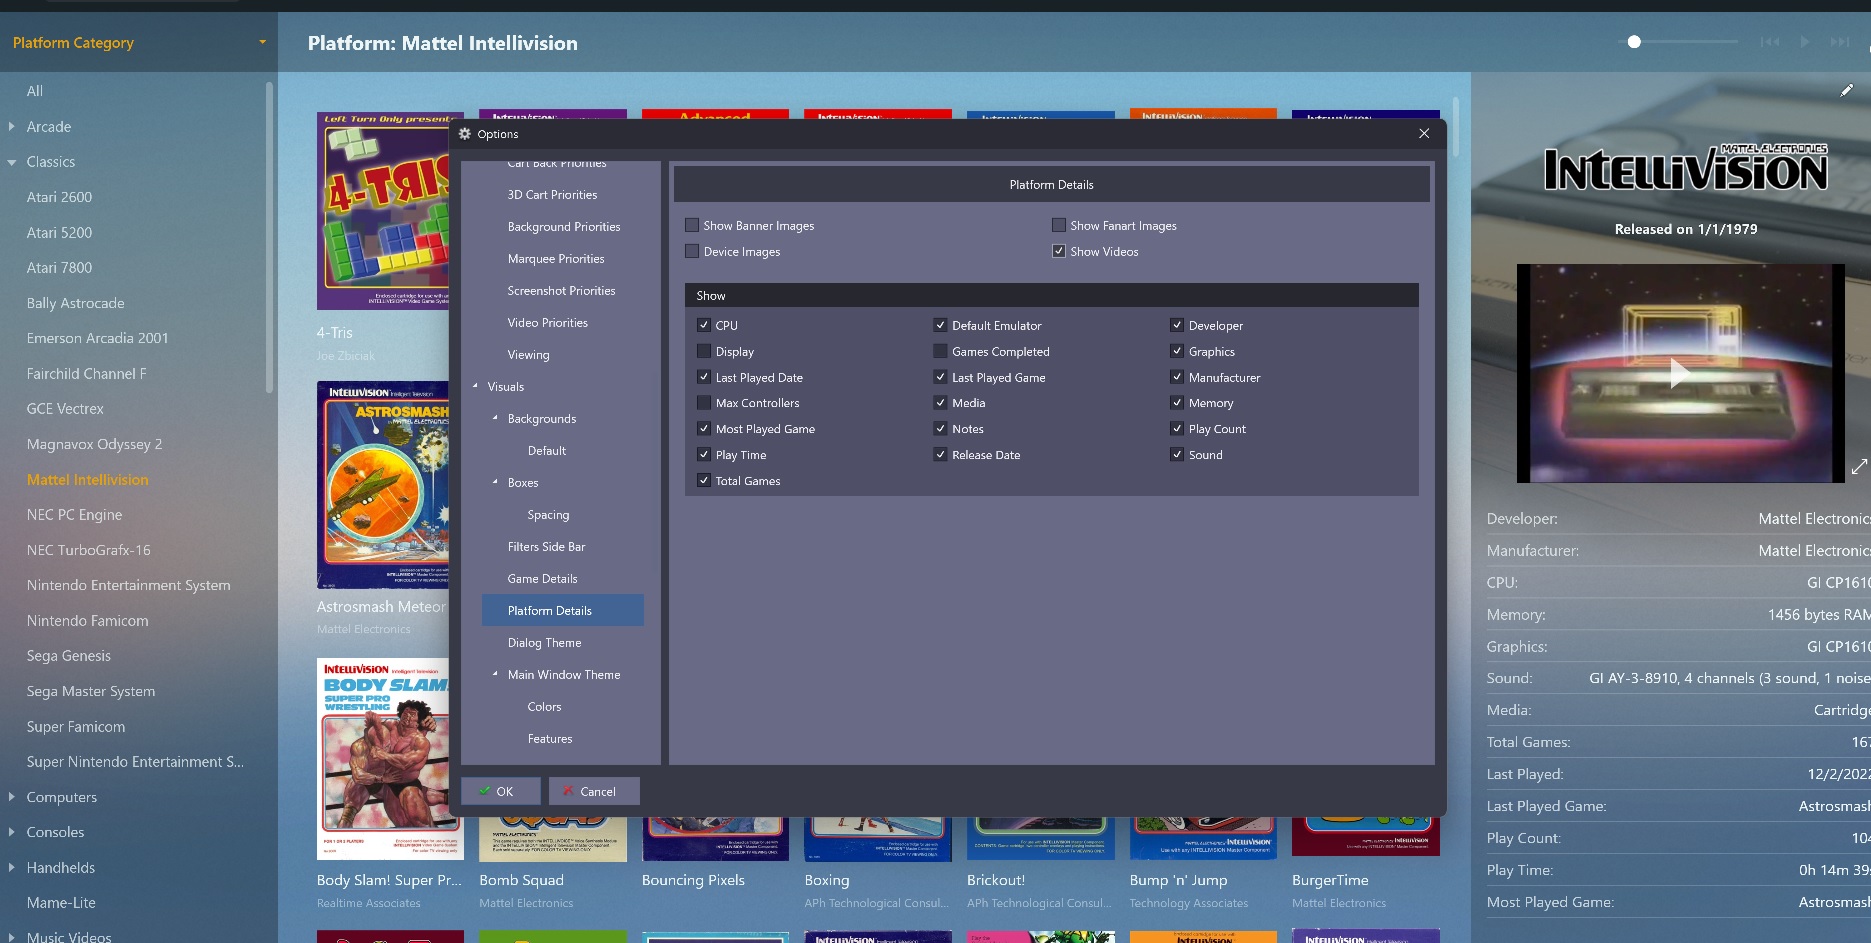Select Filters Side Bar option

coord(546,547)
